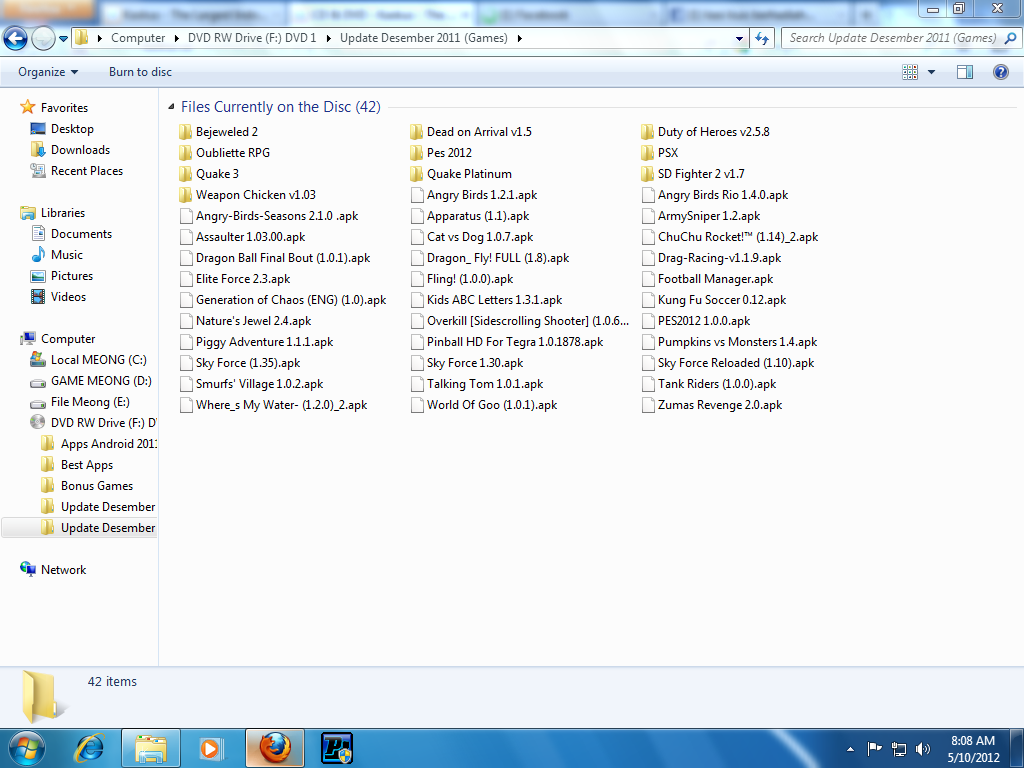Open Recent Places in Favorites
This screenshot has width=1024, height=768.
[x=87, y=170]
